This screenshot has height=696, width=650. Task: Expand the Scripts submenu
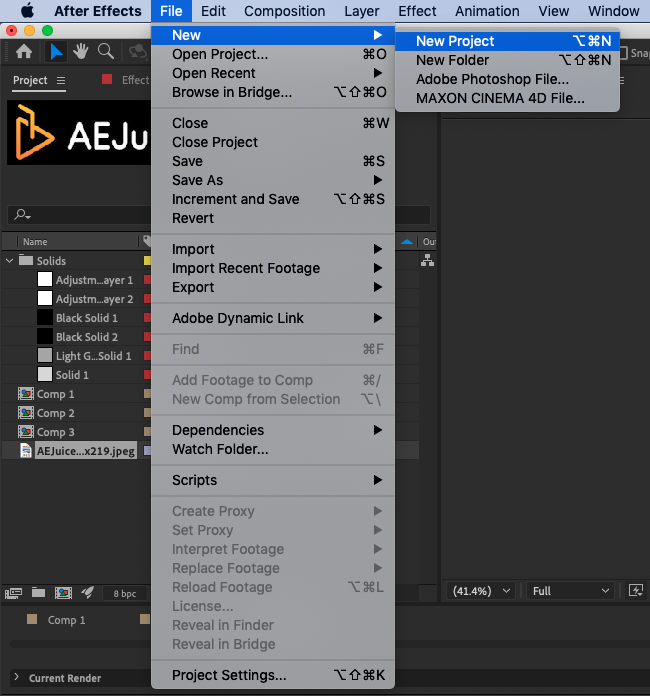click(273, 480)
